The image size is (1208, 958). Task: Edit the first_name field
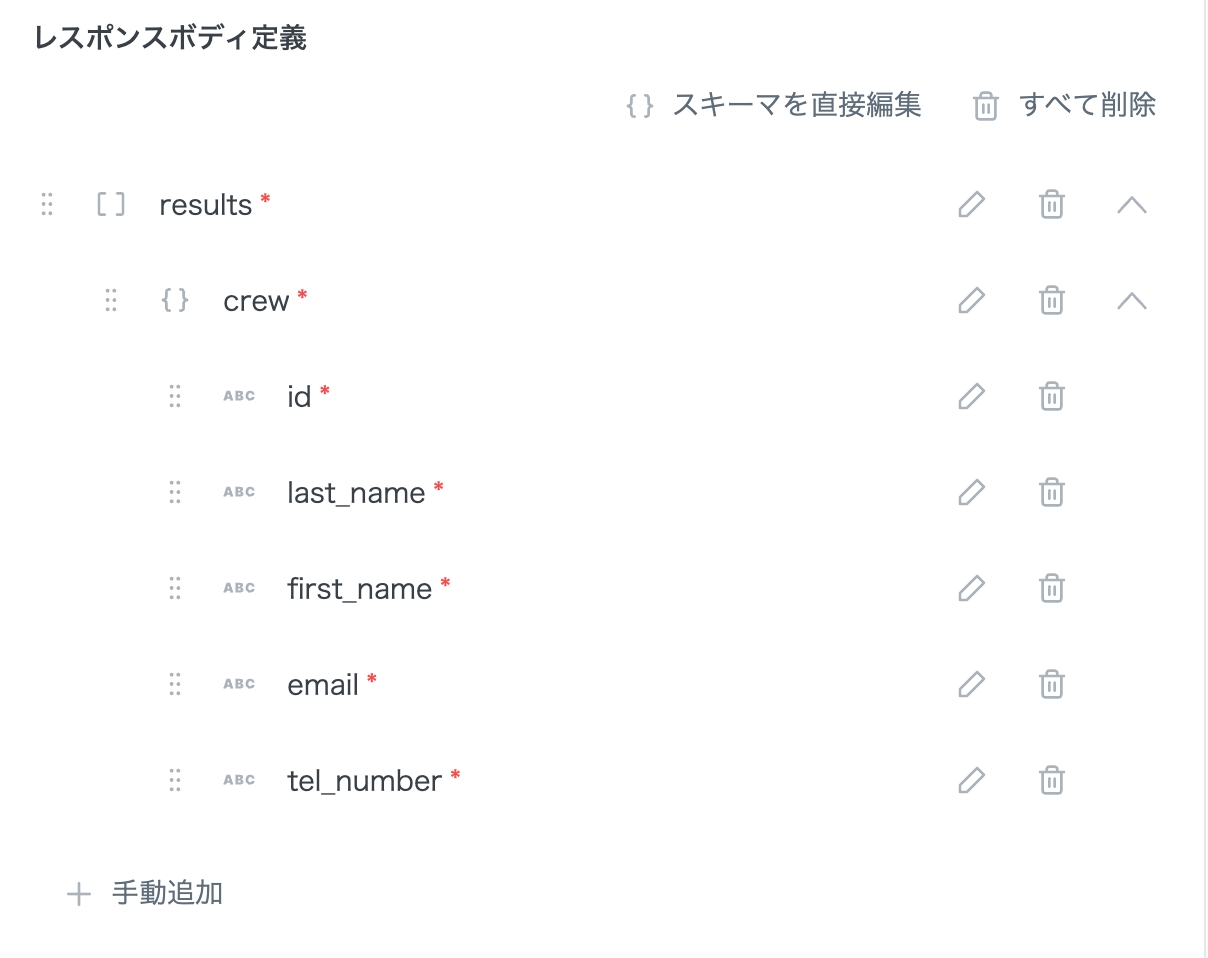pos(971,589)
